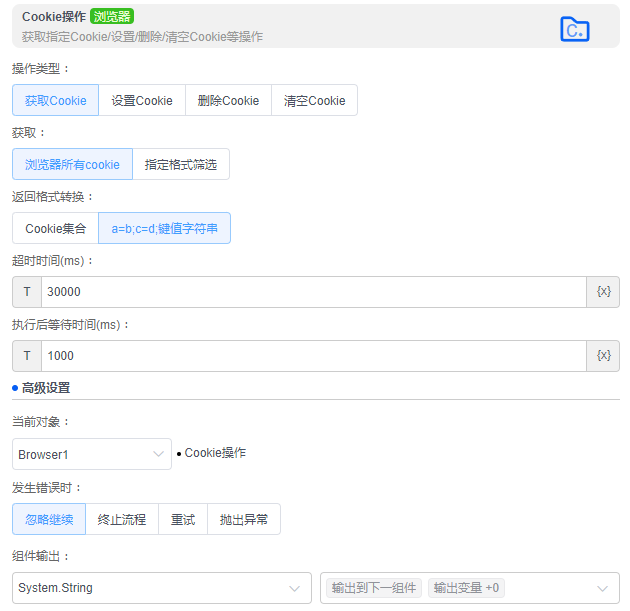Open the System.String output type dropdown
Viewport: 630px width, 611px height.
(x=161, y=588)
